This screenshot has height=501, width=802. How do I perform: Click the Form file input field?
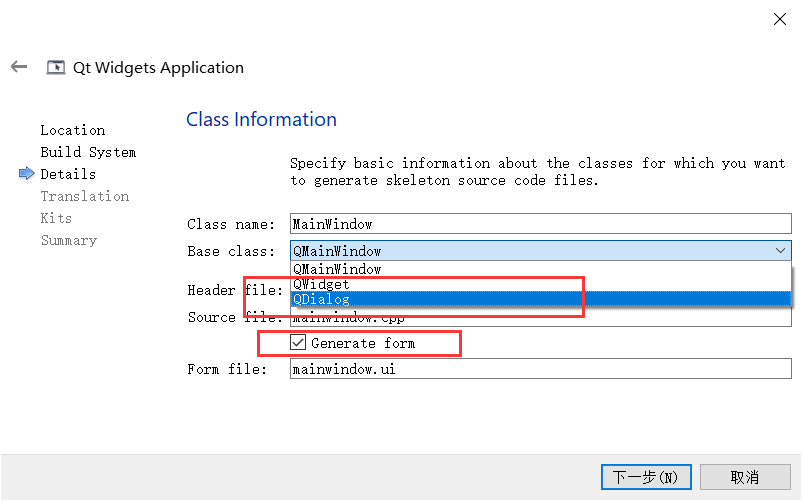[x=540, y=369]
